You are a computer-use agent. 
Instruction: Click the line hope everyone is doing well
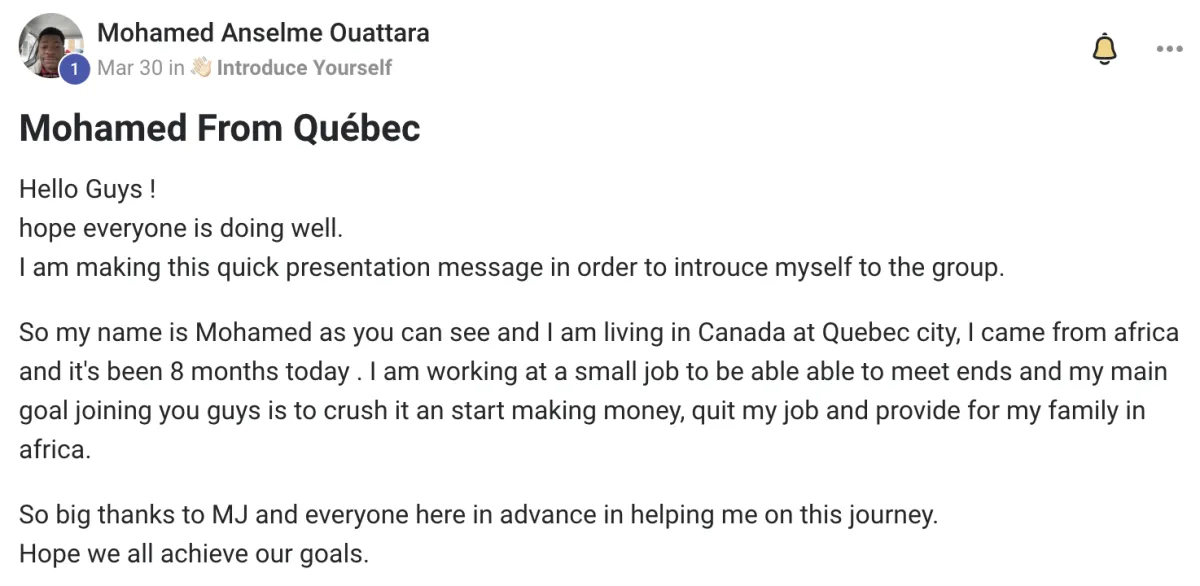click(181, 228)
